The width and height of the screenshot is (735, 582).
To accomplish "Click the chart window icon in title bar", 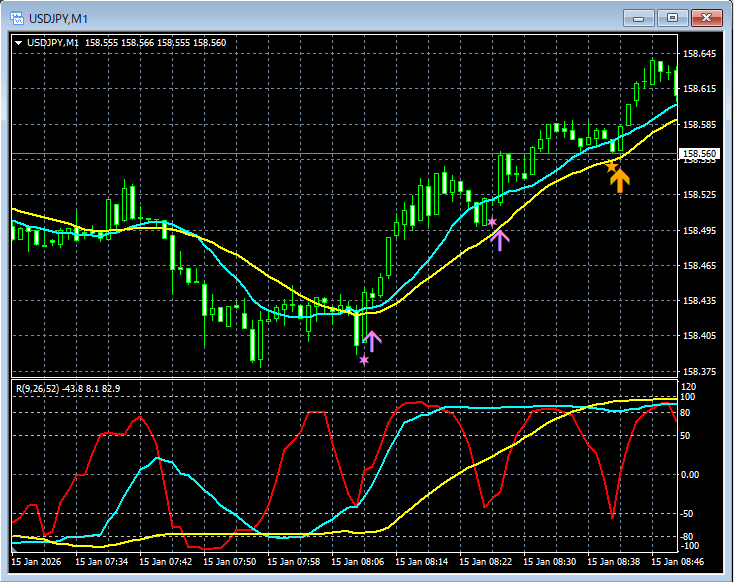I will (x=17, y=17).
